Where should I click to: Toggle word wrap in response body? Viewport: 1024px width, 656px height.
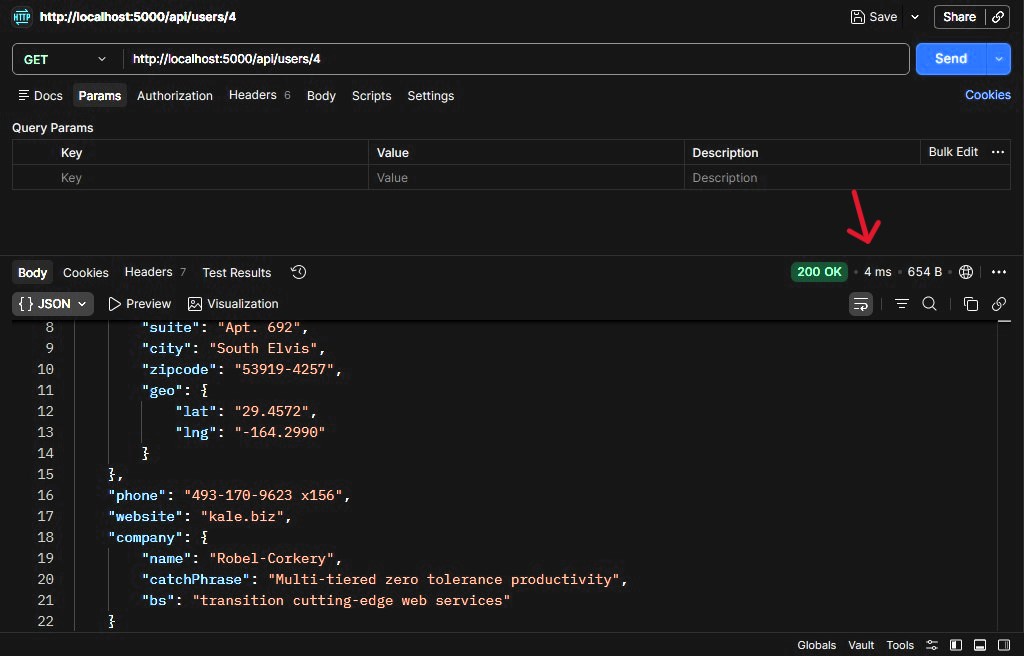pyautogui.click(x=860, y=304)
